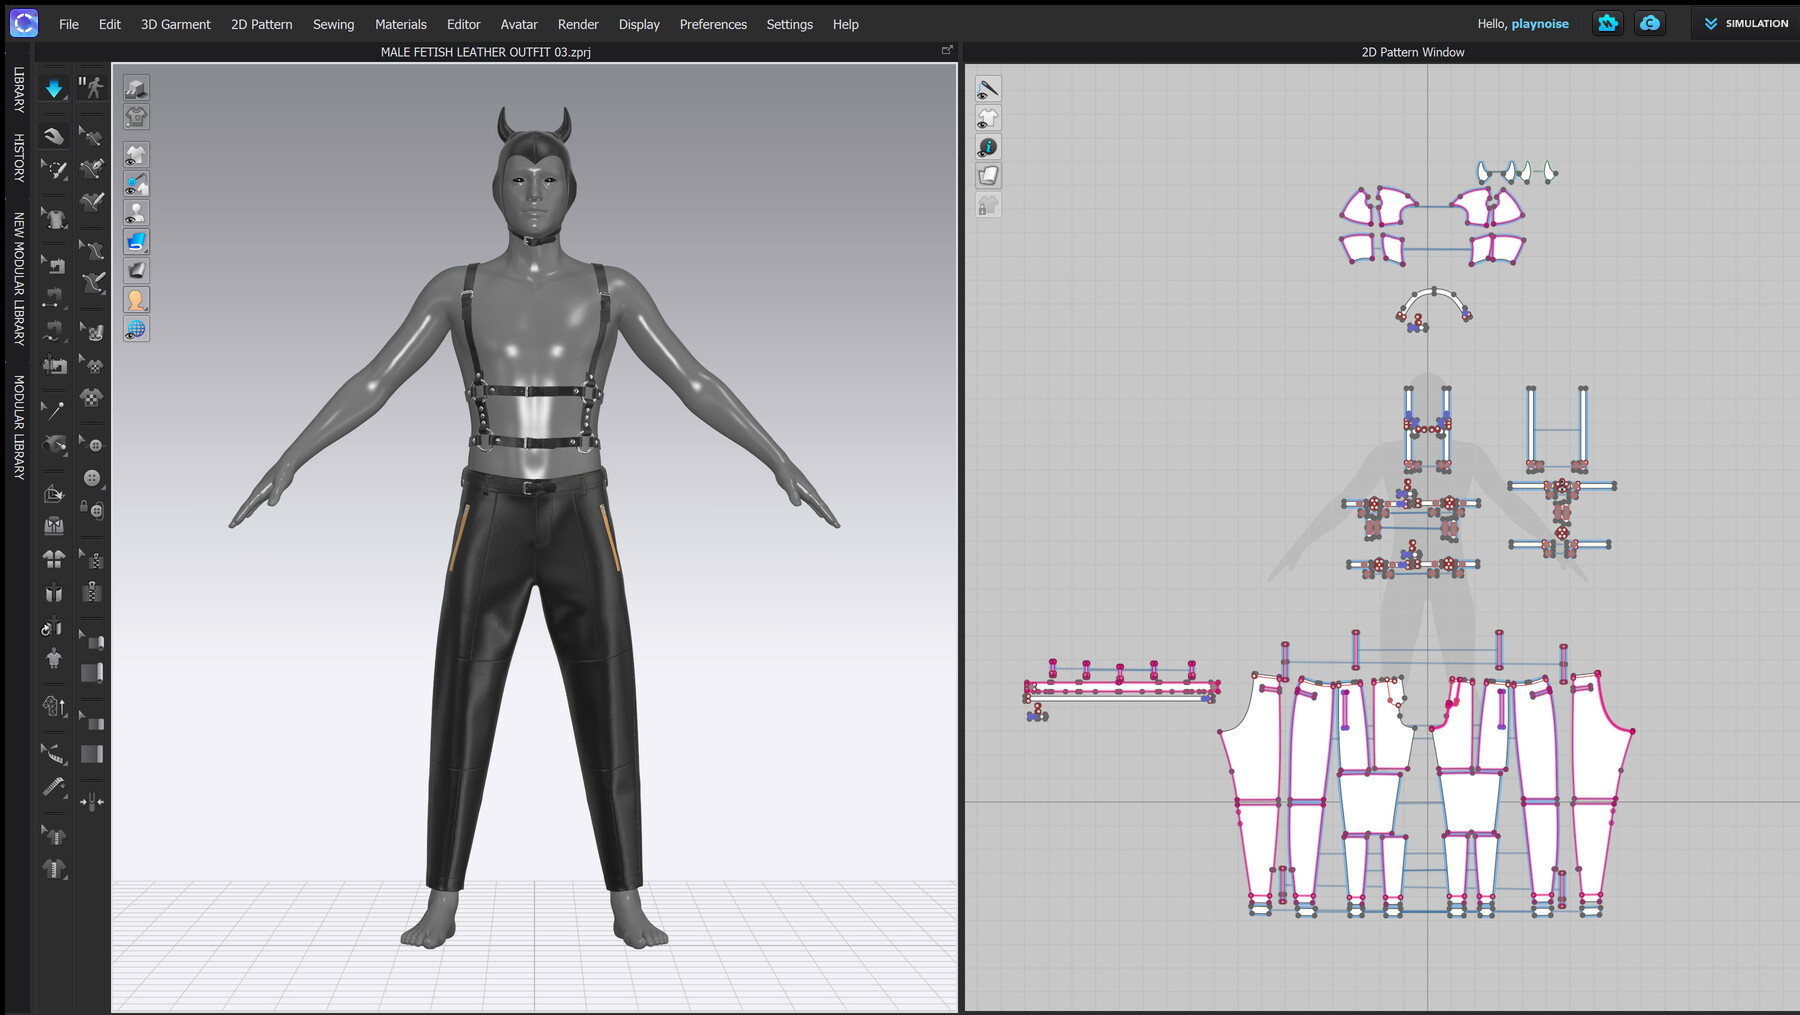Toggle the grey garment surface display icon

(136, 271)
